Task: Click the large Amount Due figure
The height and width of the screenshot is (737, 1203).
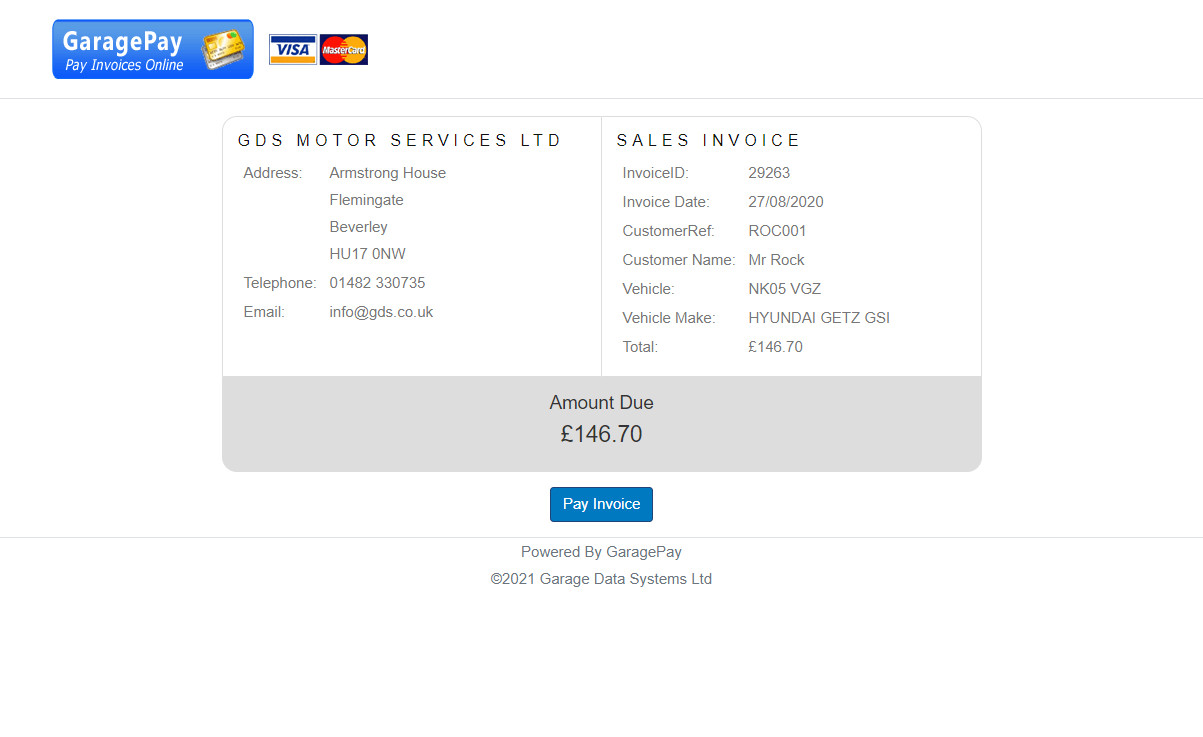Action: pos(601,434)
